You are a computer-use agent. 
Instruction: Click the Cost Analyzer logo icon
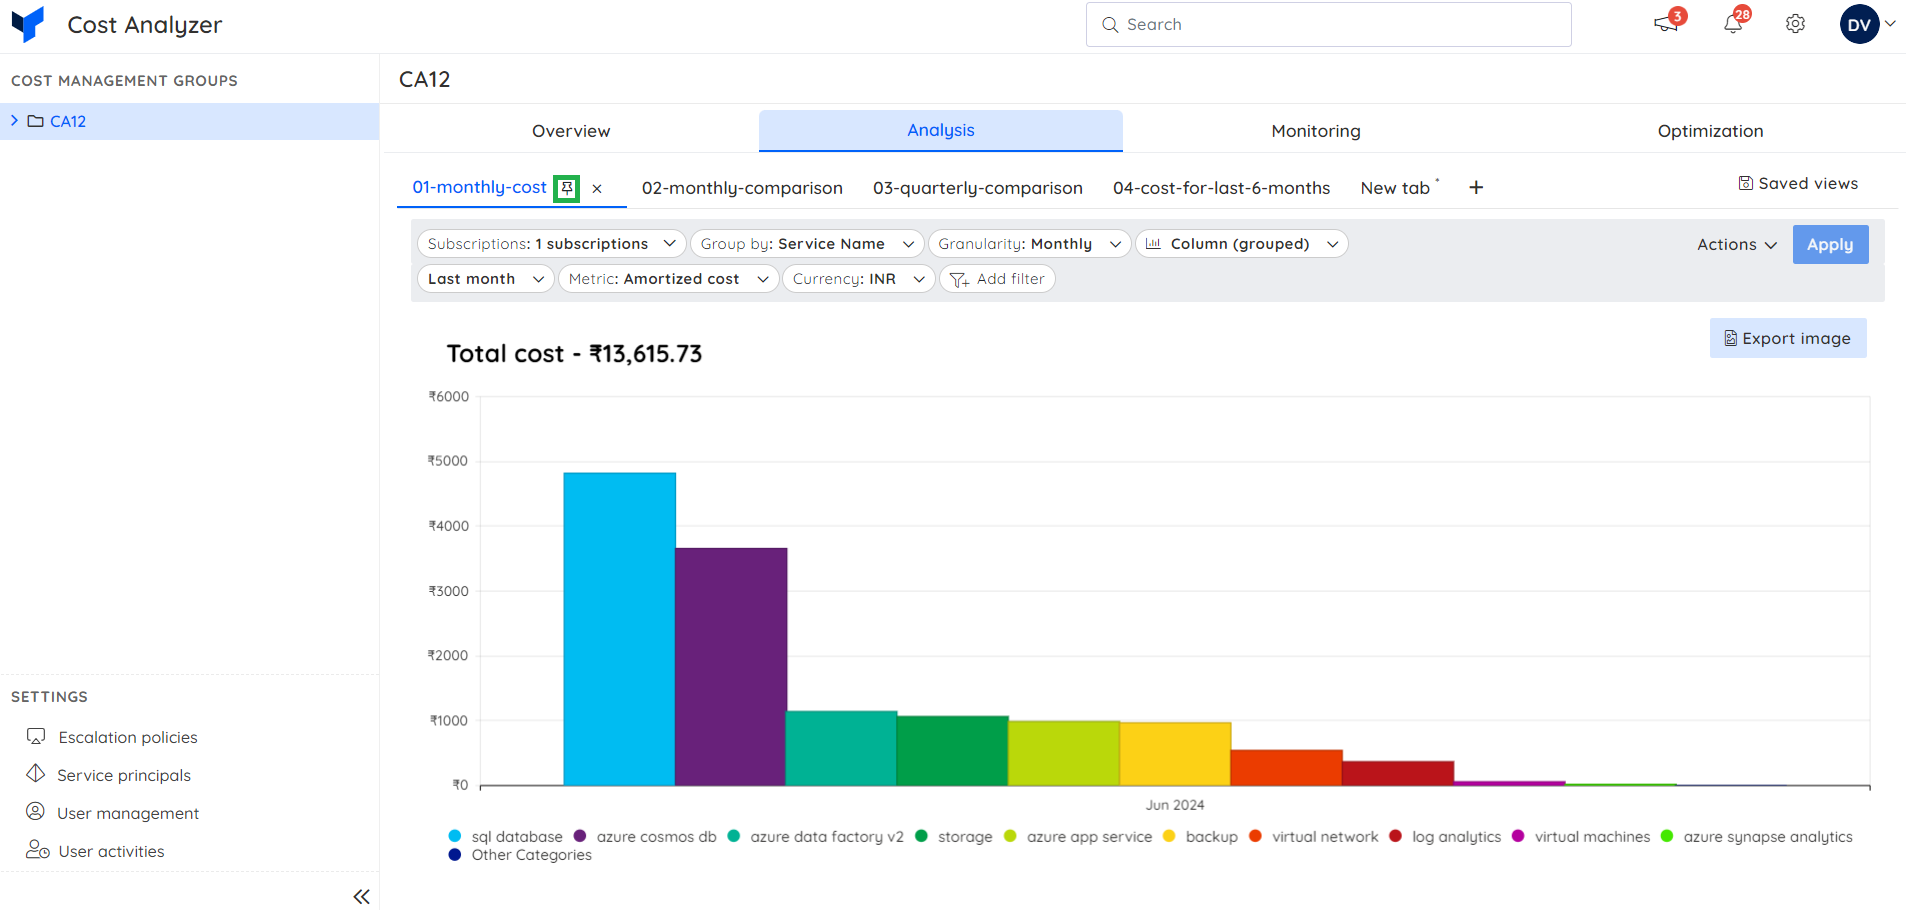28,24
